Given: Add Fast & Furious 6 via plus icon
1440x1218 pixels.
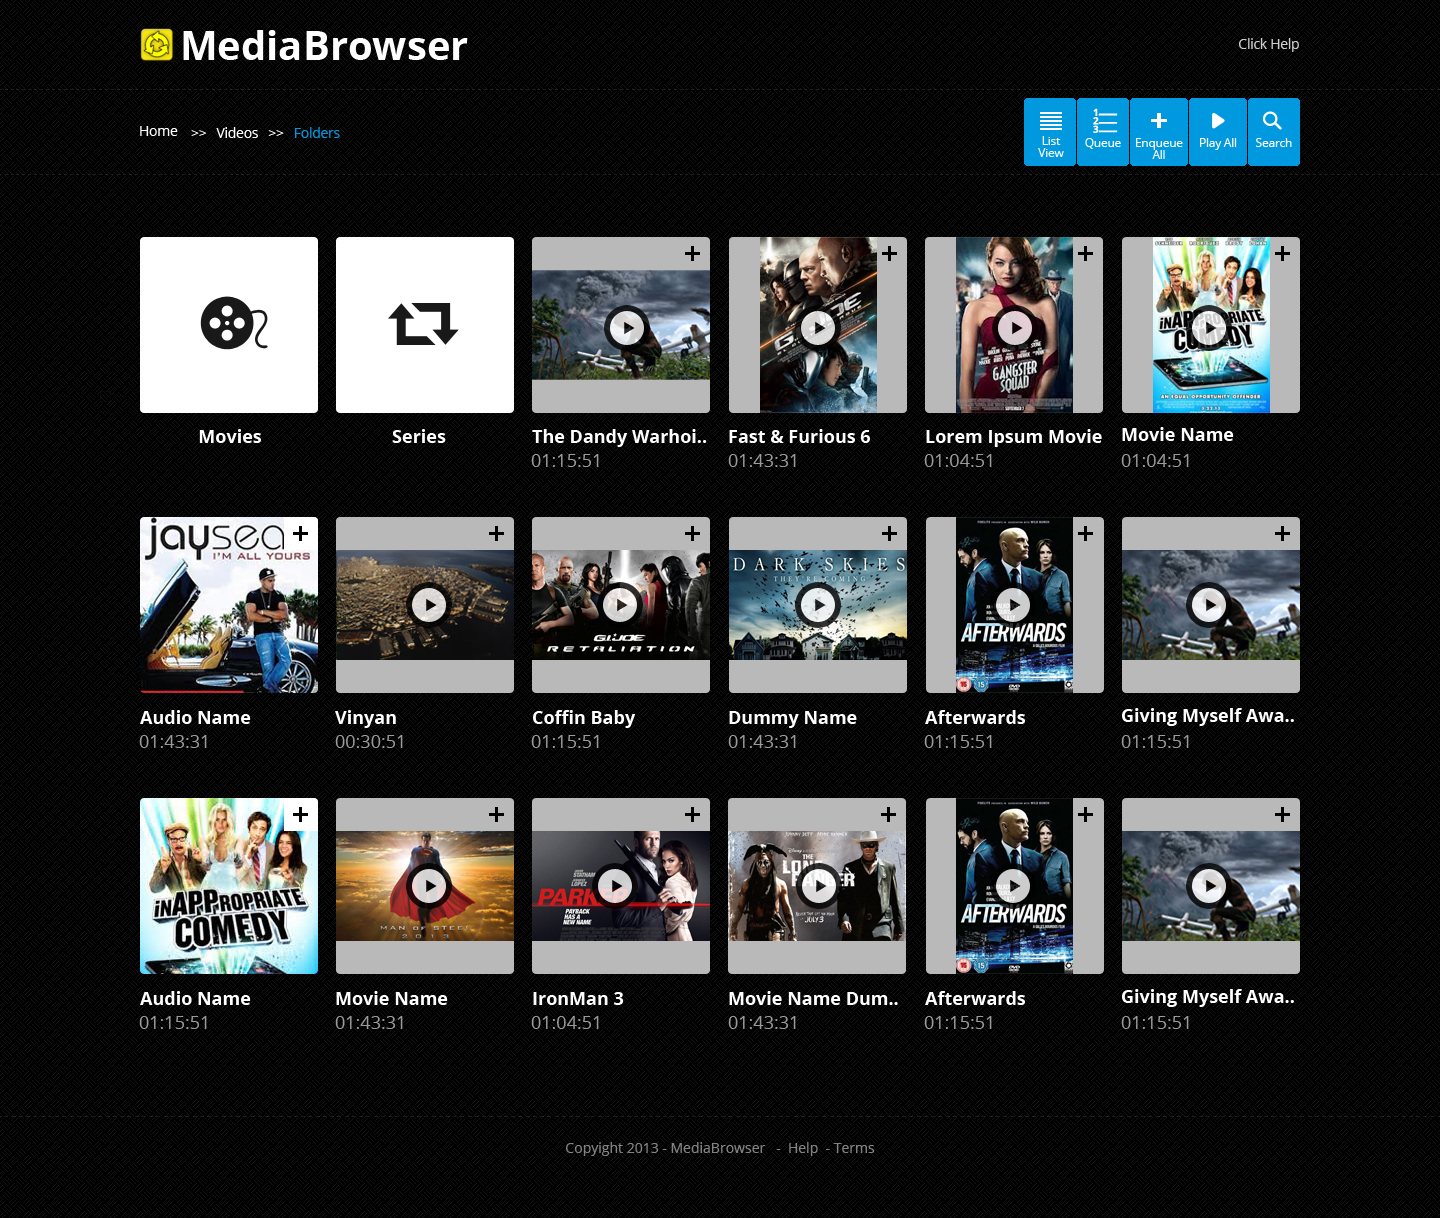Looking at the screenshot, I should (x=889, y=254).
